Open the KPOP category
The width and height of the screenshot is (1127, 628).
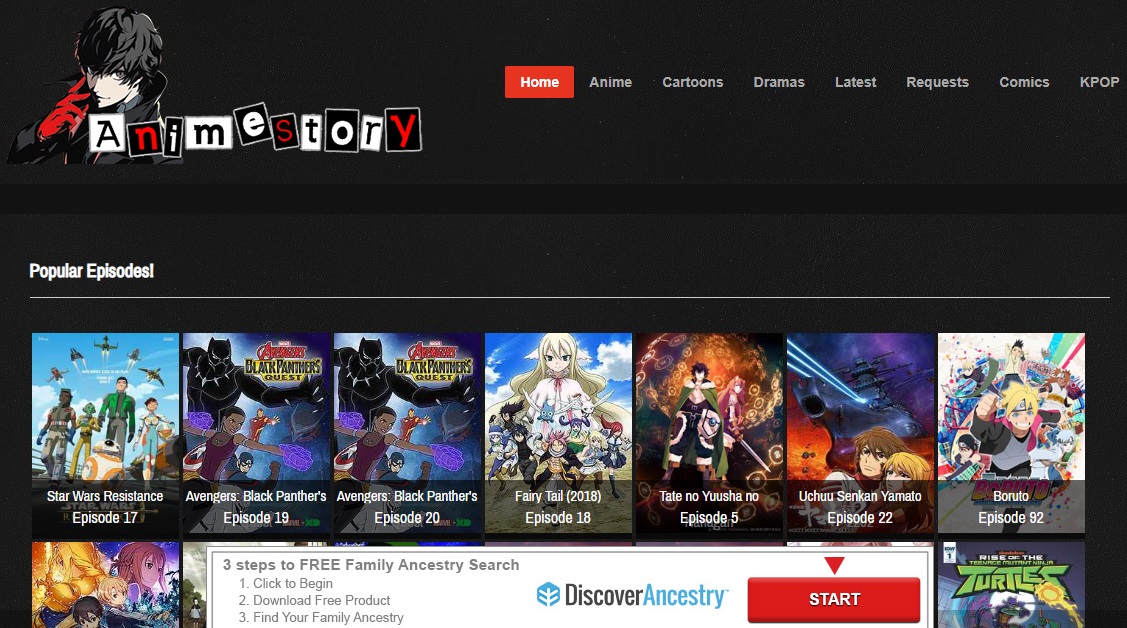(x=1100, y=82)
